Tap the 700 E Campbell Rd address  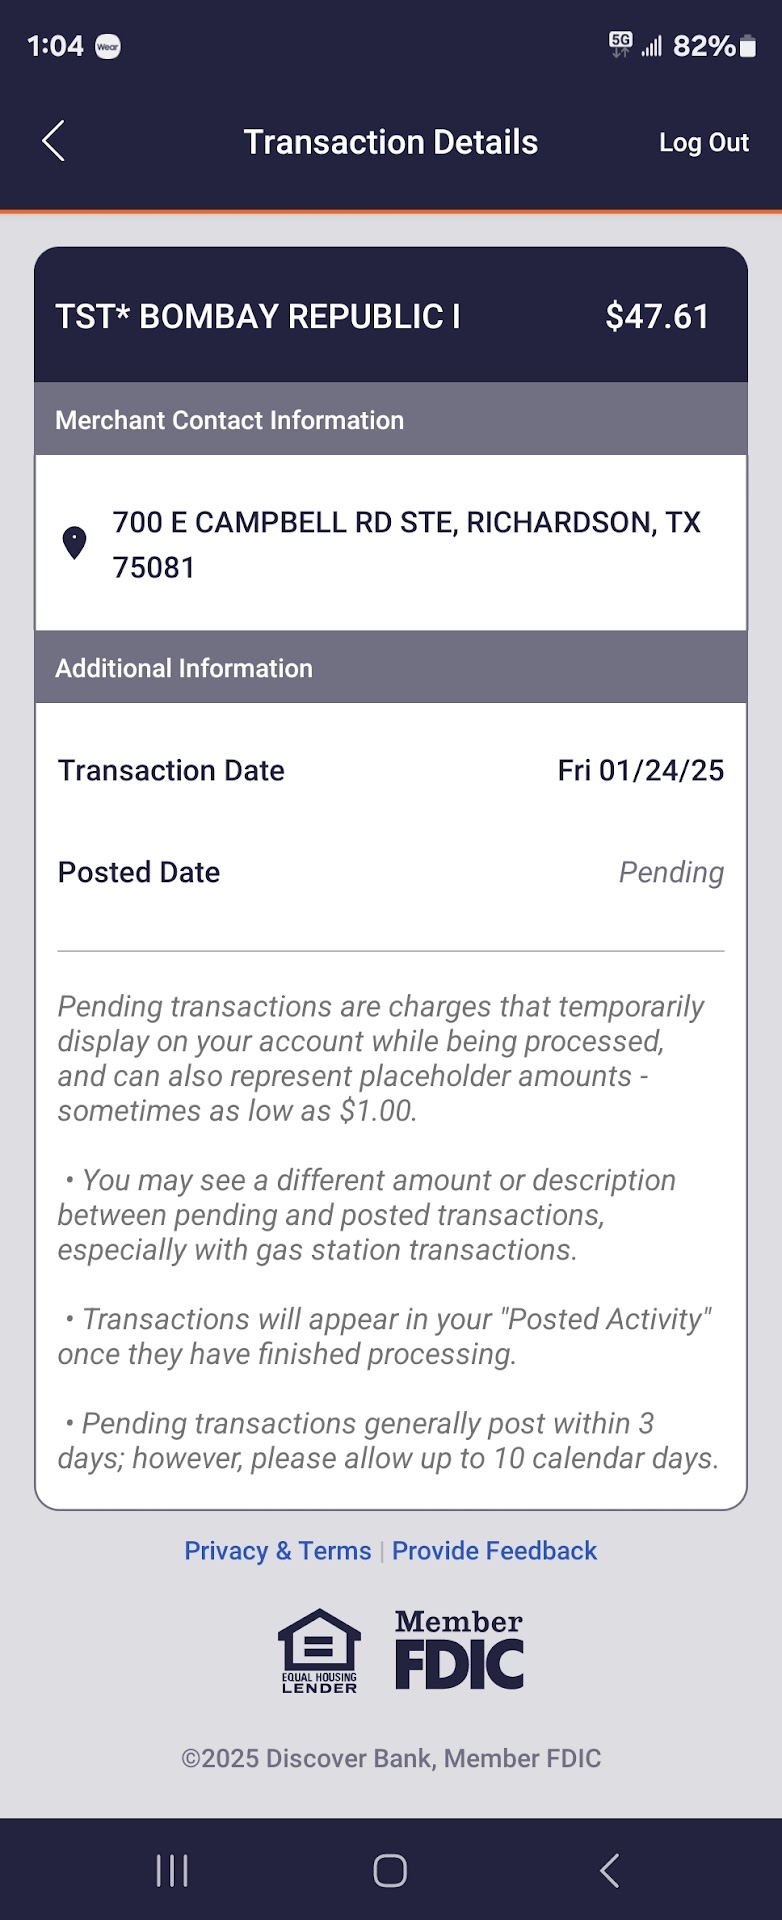pos(406,544)
